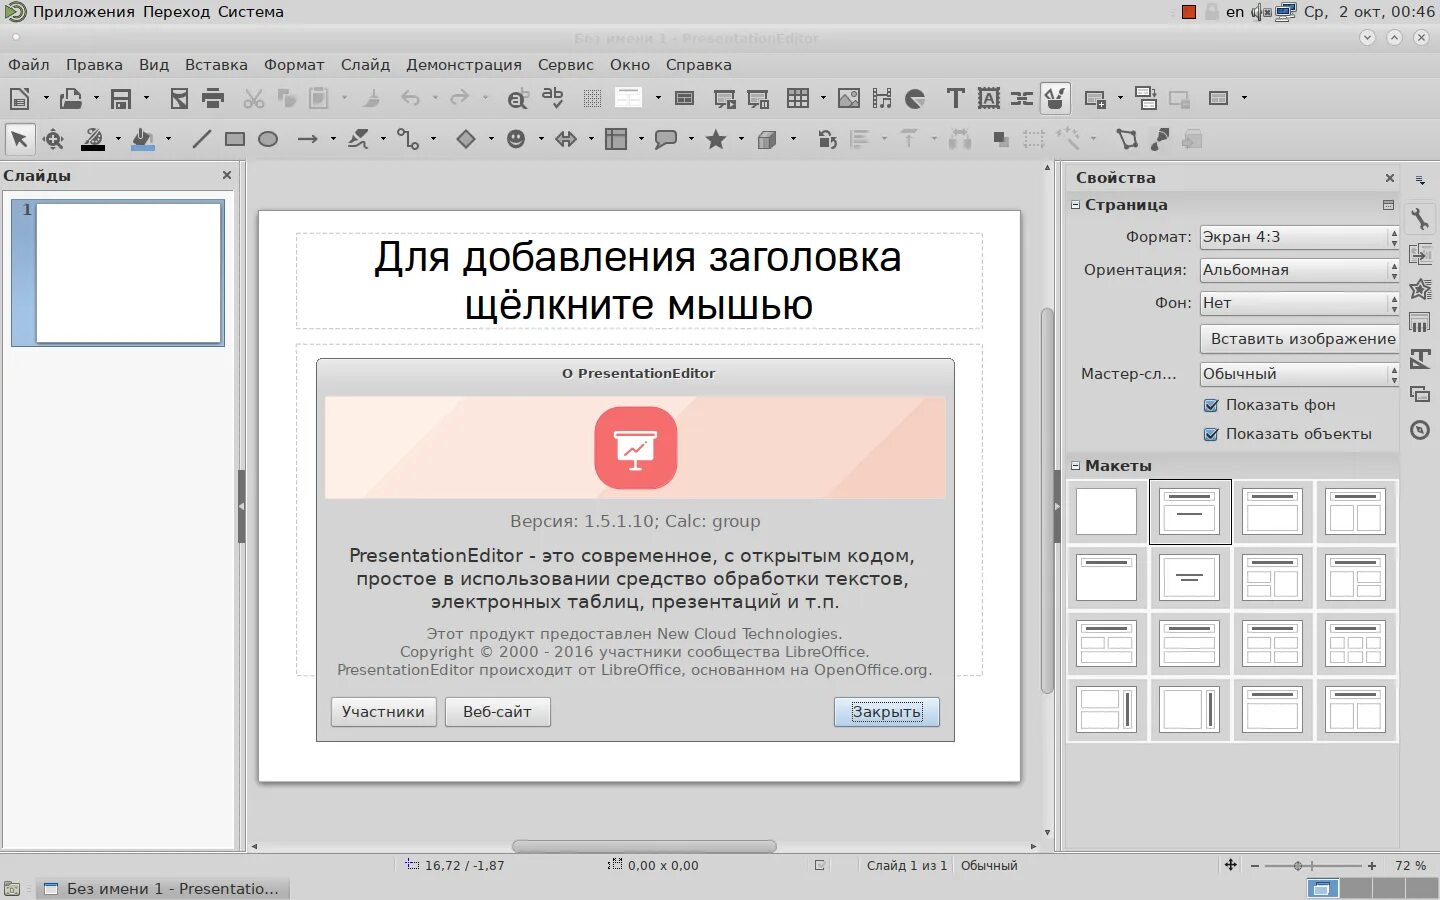Image resolution: width=1440 pixels, height=900 pixels.
Task: Select the Rectangle shape tool
Action: tap(235, 139)
